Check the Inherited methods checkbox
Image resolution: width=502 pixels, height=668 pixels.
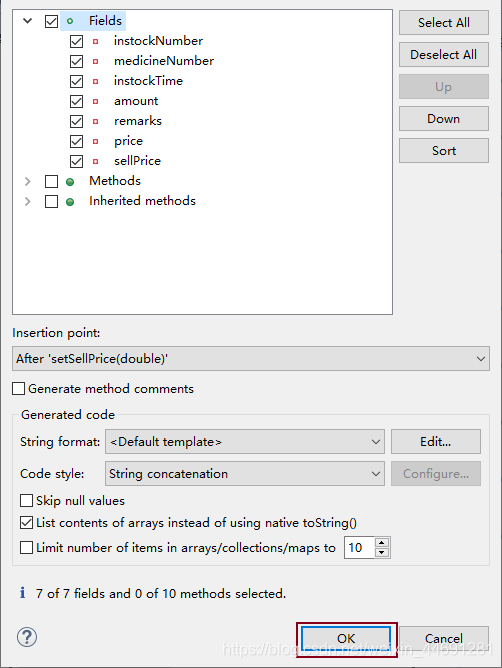coord(51,202)
